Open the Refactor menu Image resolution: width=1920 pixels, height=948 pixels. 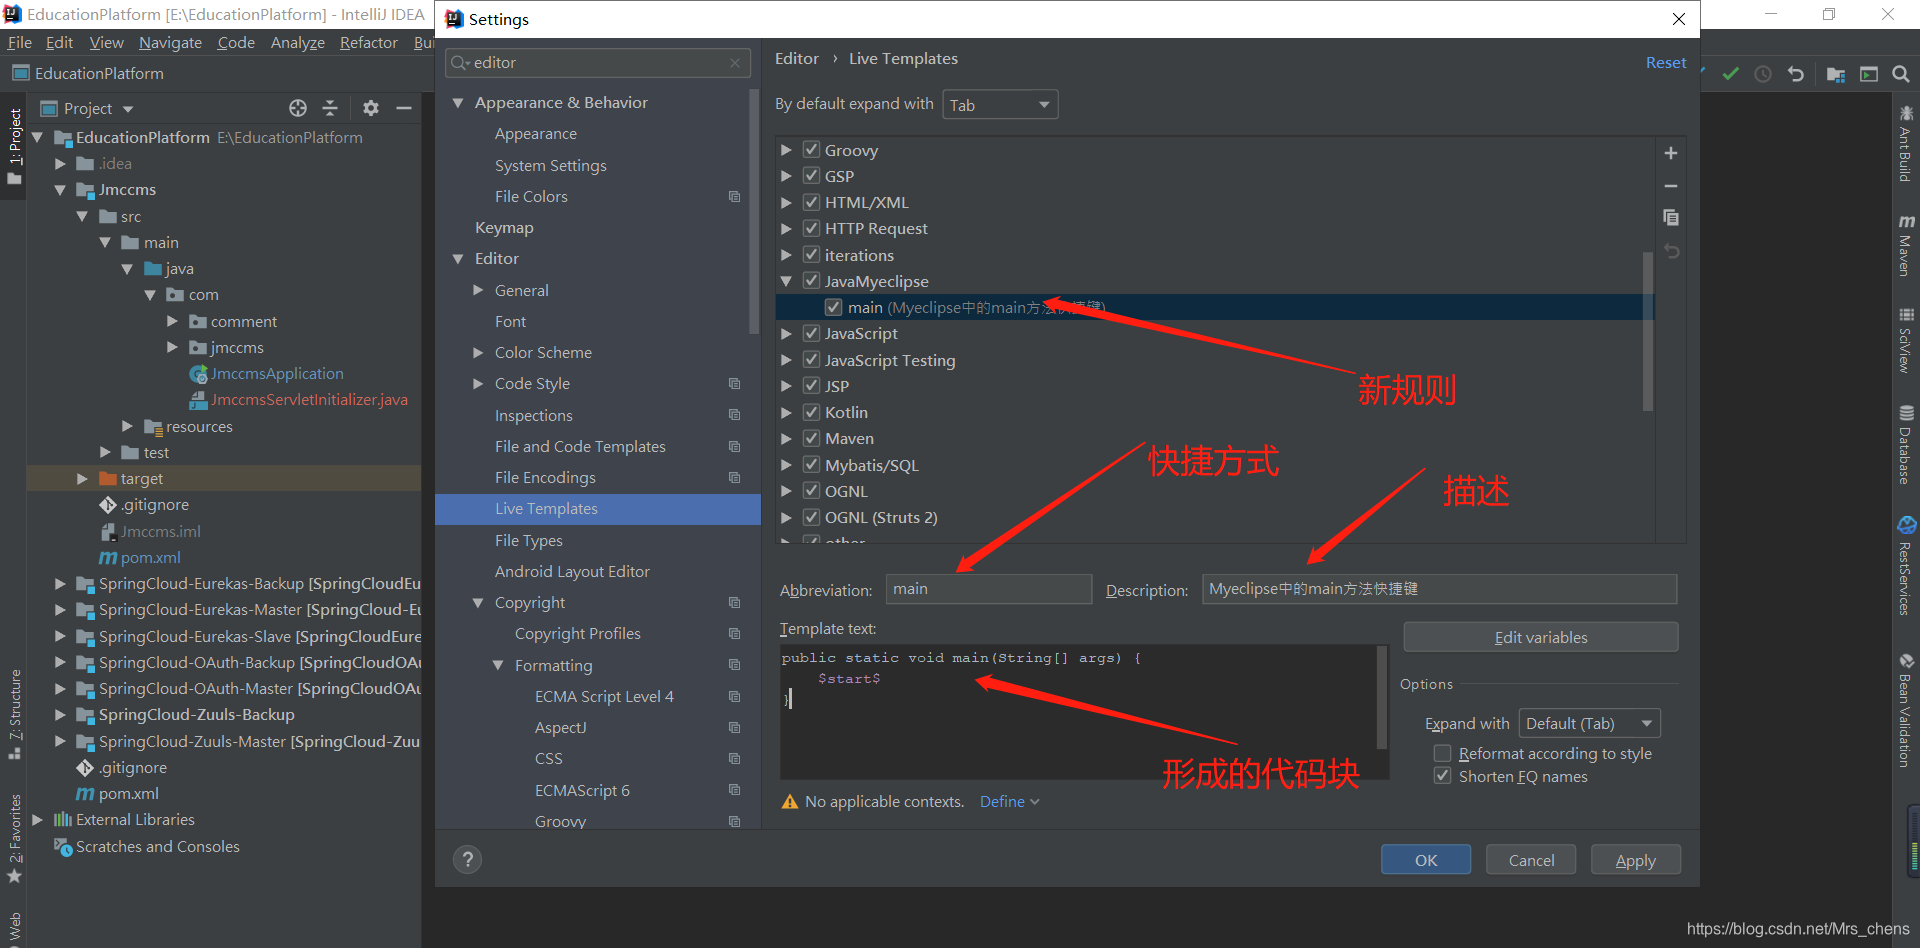369,42
